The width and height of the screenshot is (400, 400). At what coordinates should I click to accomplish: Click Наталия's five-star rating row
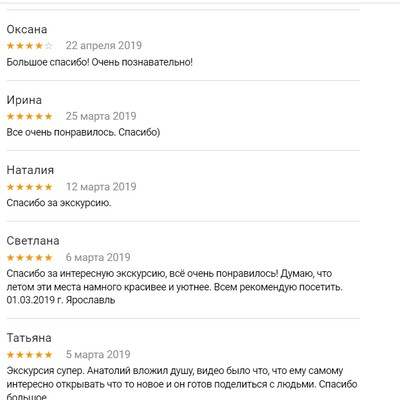point(29,187)
